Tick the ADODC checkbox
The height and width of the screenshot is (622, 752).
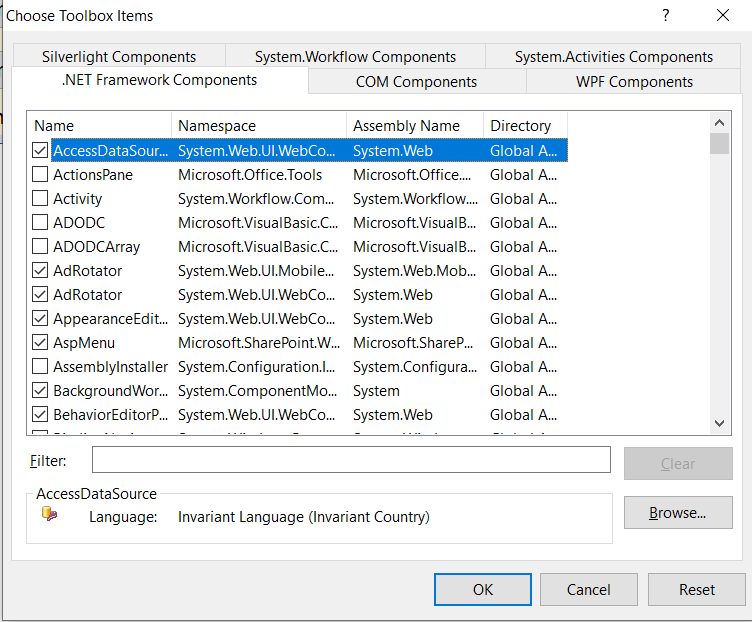coord(40,223)
